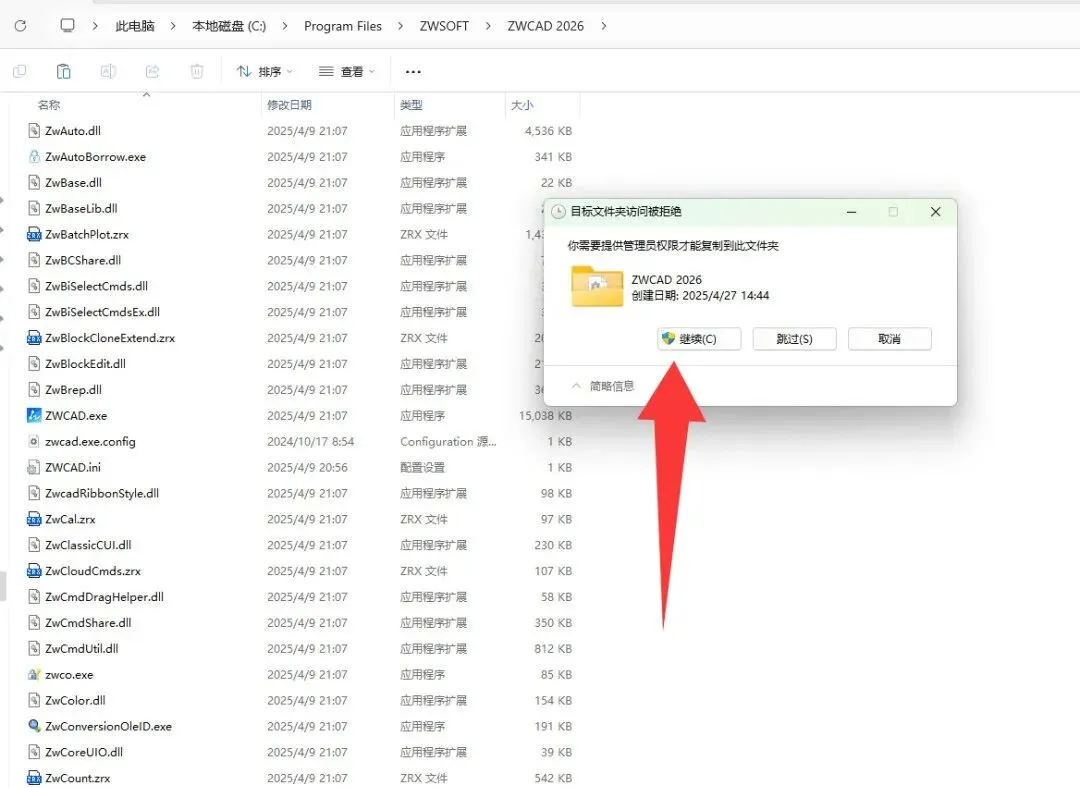This screenshot has width=1080, height=788.
Task: Expand the chevron before 此电脑 breadcrumb
Action: point(95,26)
